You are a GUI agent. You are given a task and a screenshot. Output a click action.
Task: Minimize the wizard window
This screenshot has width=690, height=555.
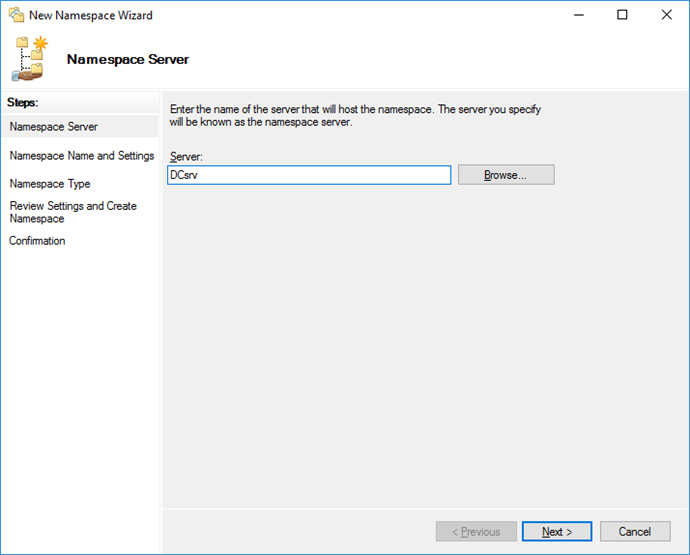[x=579, y=15]
